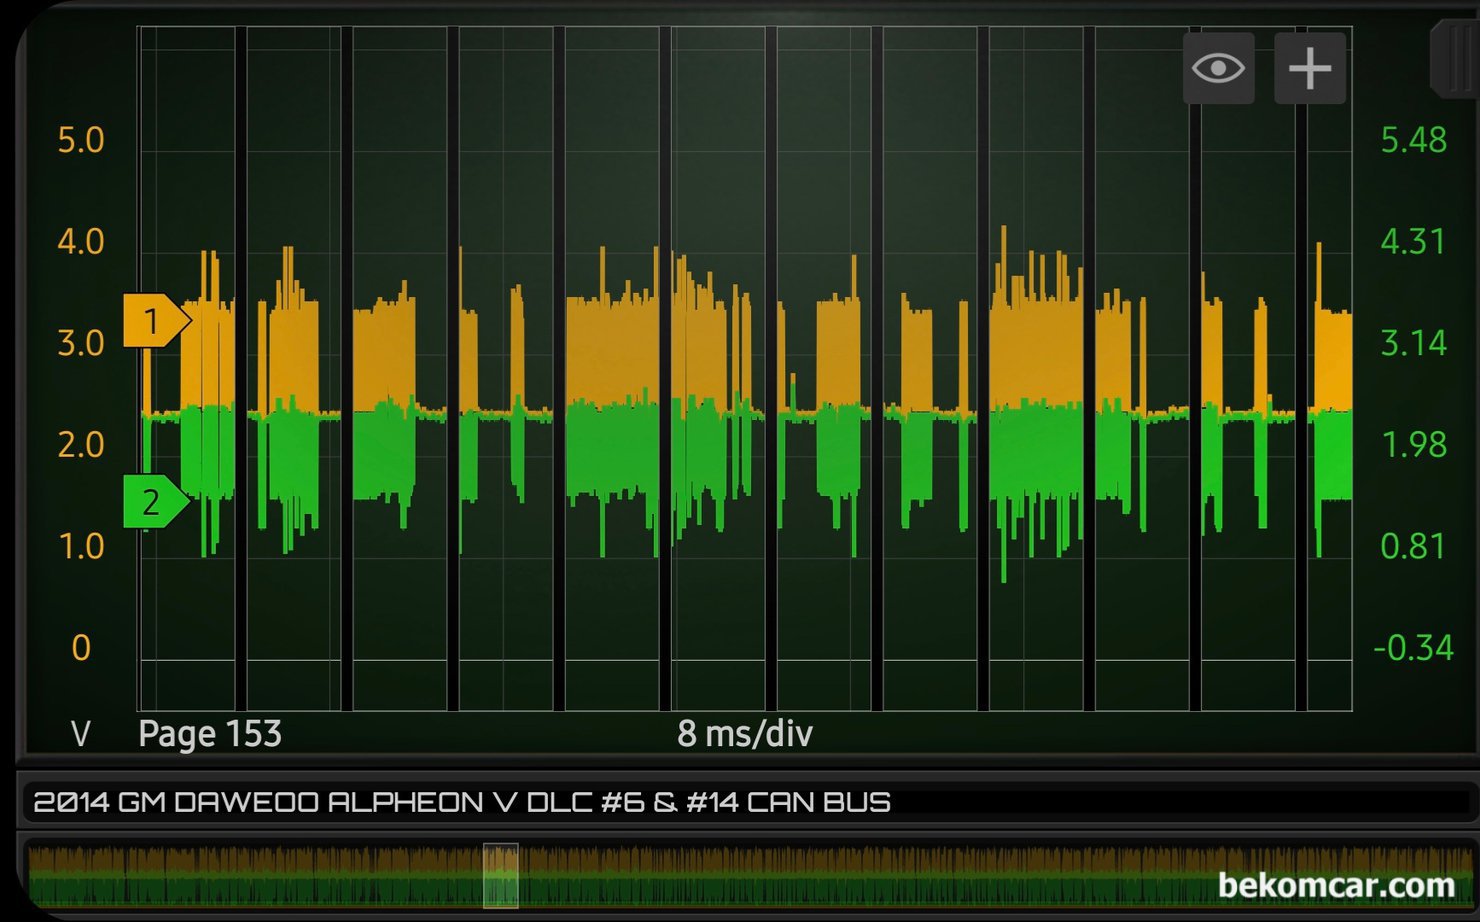Click the orange 0 volt axis label
The width and height of the screenshot is (1480, 922).
(81, 648)
